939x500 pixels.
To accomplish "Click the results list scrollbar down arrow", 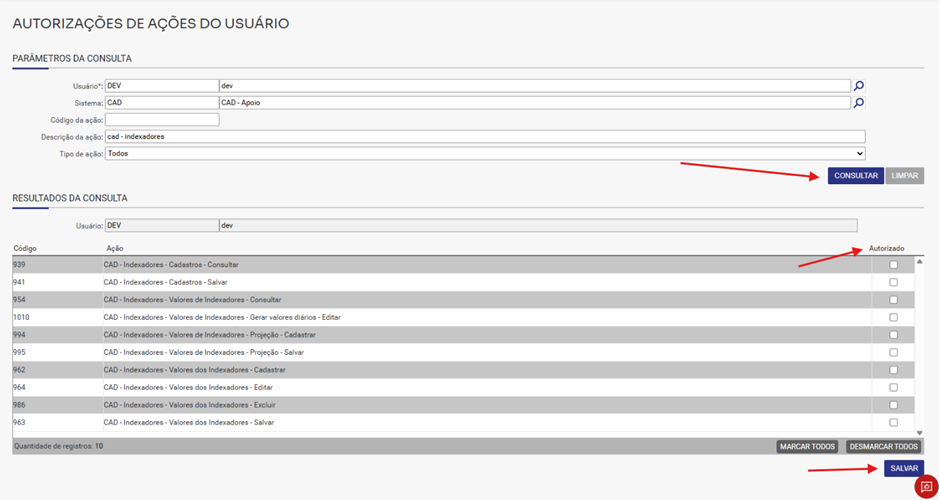I will click(919, 433).
